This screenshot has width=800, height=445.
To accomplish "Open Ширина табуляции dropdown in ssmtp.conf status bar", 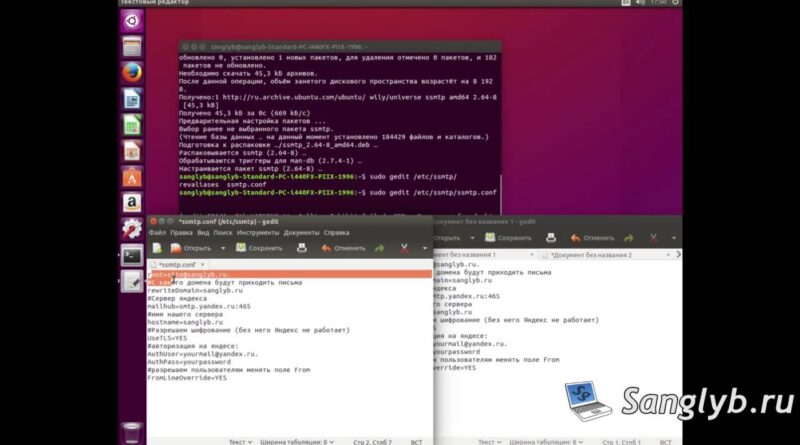I will [297, 442].
